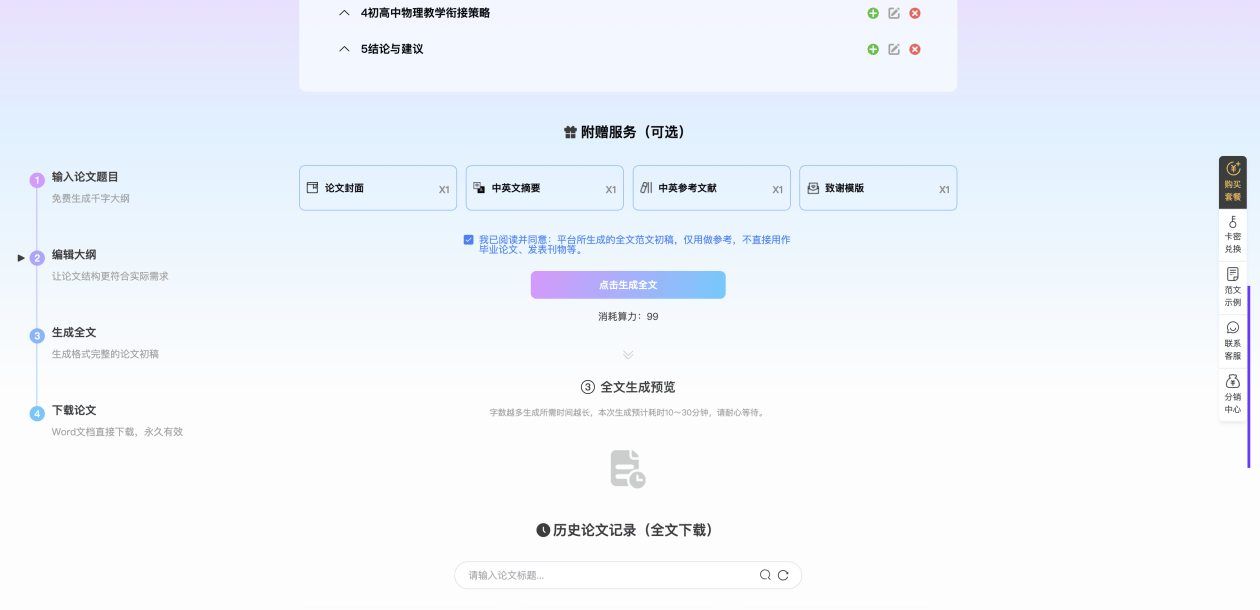
Task: Refresh the history paper records list
Action: coord(783,575)
